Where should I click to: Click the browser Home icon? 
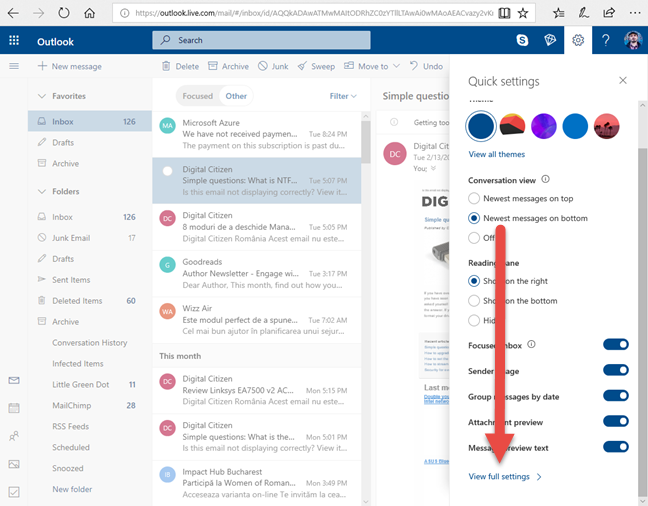click(x=89, y=13)
